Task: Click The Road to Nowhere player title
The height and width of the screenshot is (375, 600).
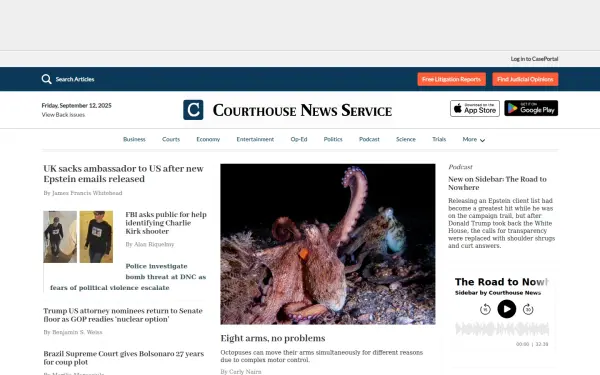Action: (x=502, y=282)
